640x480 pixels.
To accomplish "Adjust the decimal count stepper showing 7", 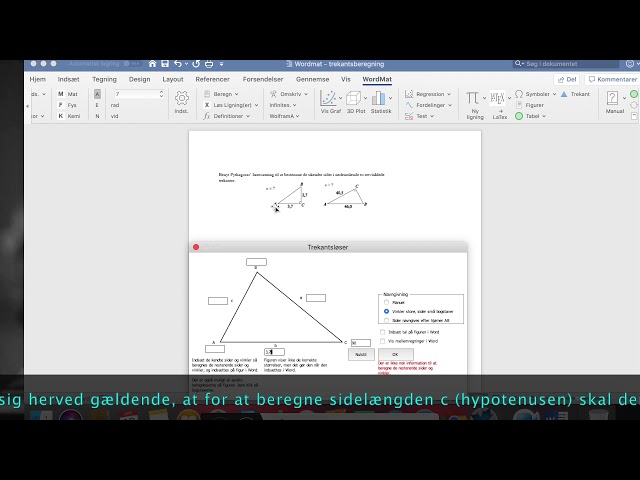I will (x=161, y=94).
